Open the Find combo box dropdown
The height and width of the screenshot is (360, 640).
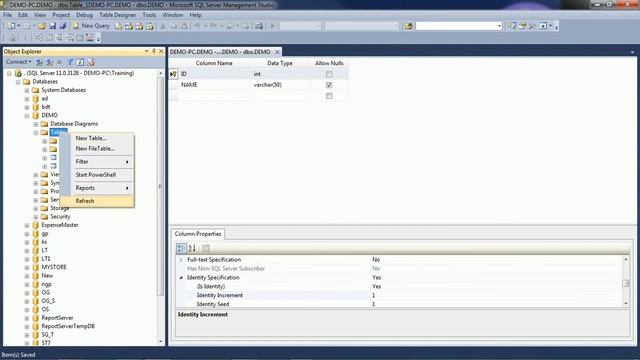click(499, 26)
